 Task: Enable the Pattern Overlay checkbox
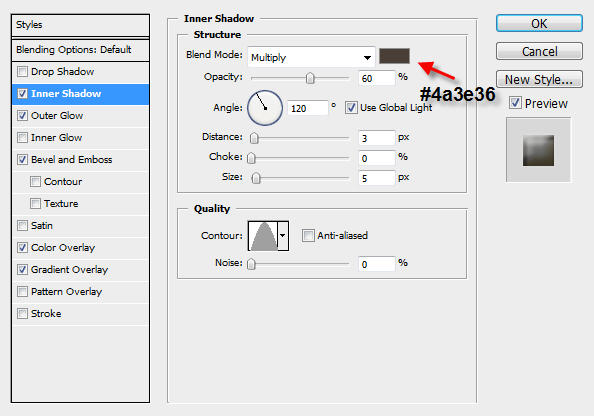point(23,292)
